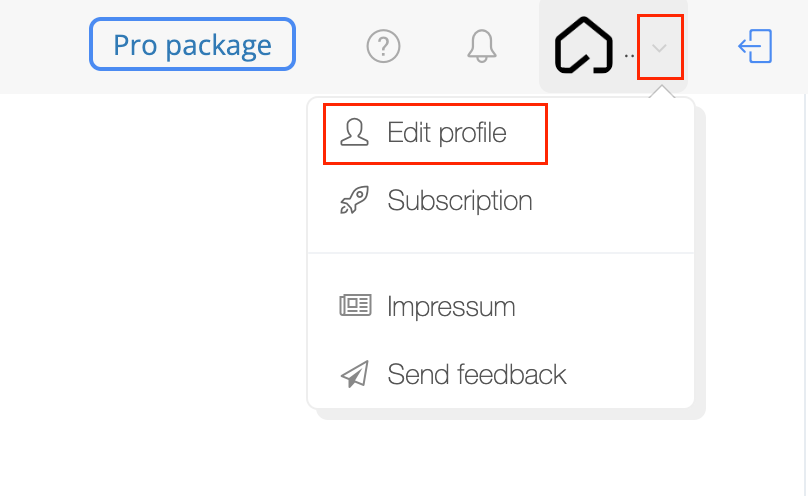
Task: Click the Pro package button
Action: [x=192, y=44]
